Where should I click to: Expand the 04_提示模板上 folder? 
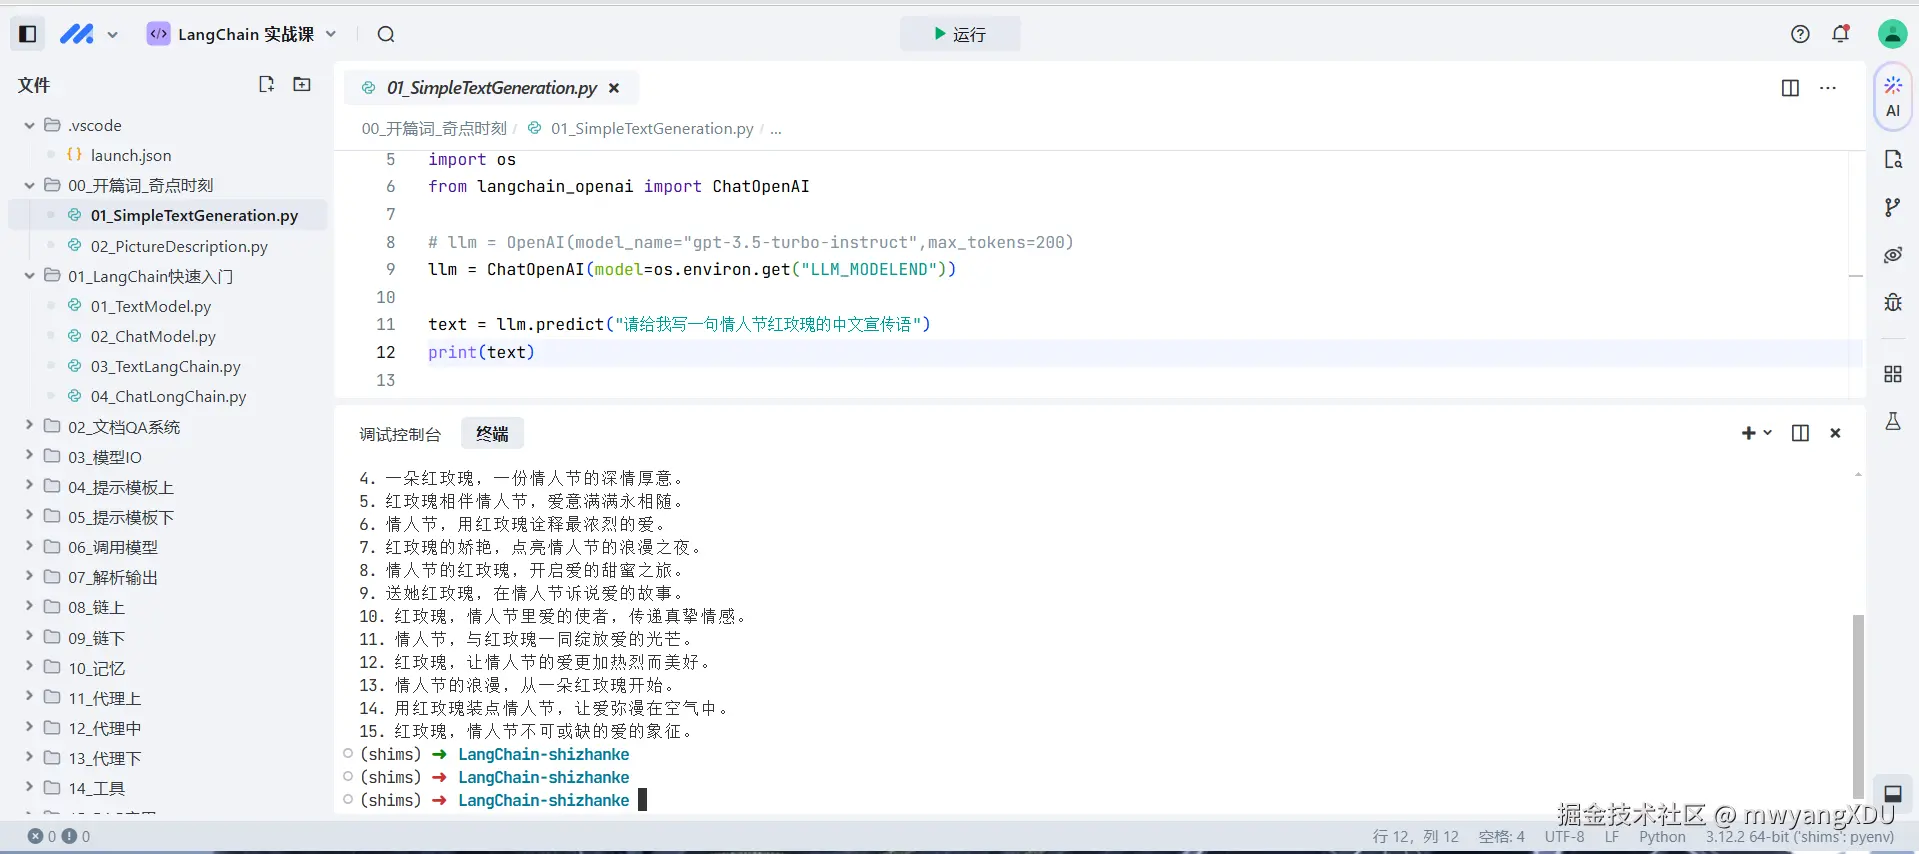(29, 486)
